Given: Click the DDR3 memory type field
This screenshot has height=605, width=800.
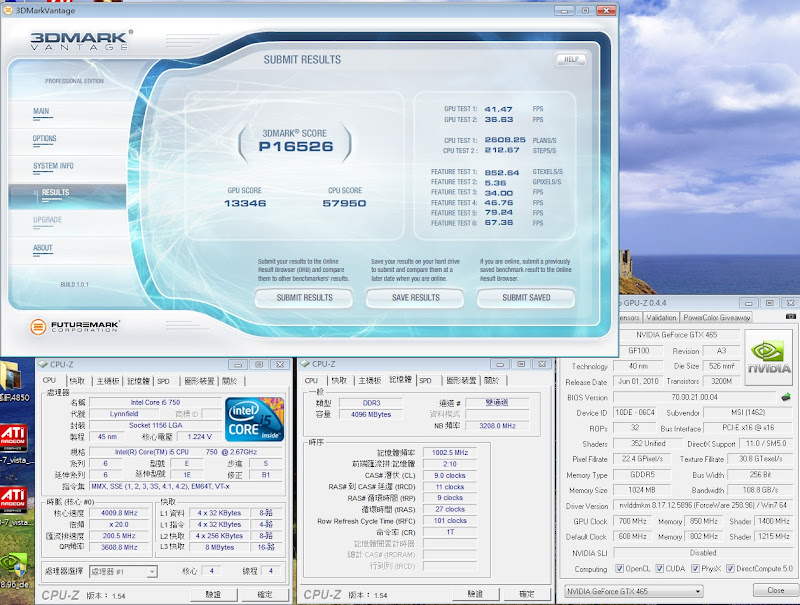Looking at the screenshot, I should 371,403.
